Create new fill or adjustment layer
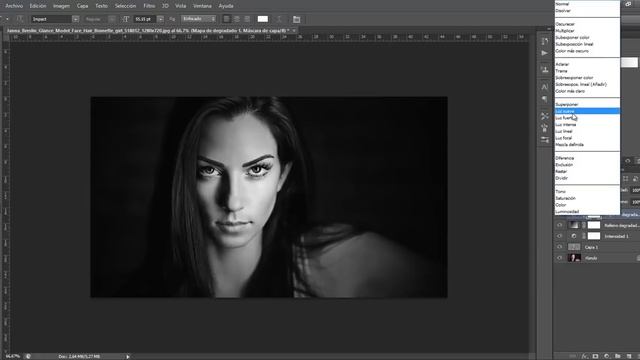The image size is (640, 360). (x=607, y=356)
